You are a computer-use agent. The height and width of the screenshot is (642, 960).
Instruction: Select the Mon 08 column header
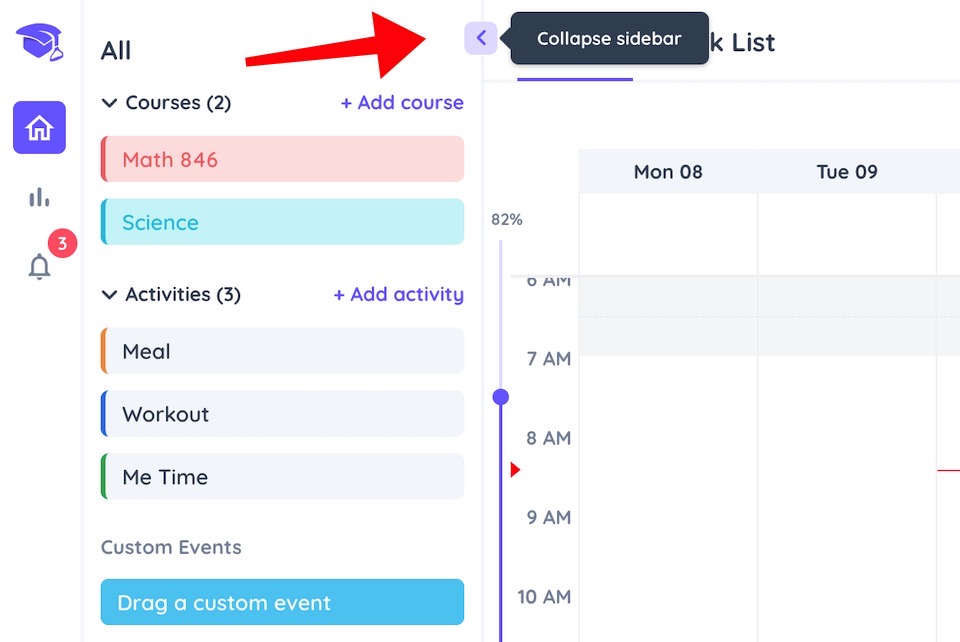pyautogui.click(x=668, y=171)
